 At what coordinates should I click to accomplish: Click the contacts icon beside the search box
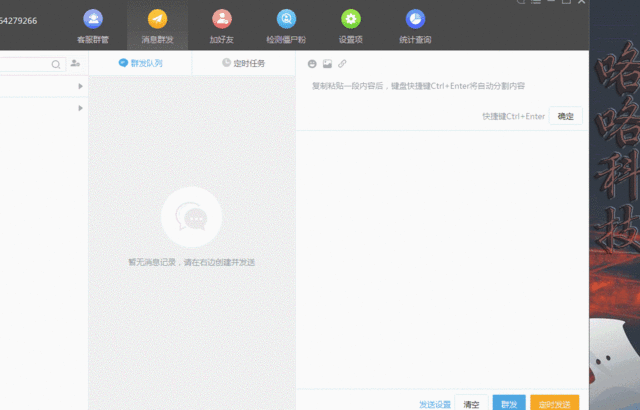click(75, 64)
